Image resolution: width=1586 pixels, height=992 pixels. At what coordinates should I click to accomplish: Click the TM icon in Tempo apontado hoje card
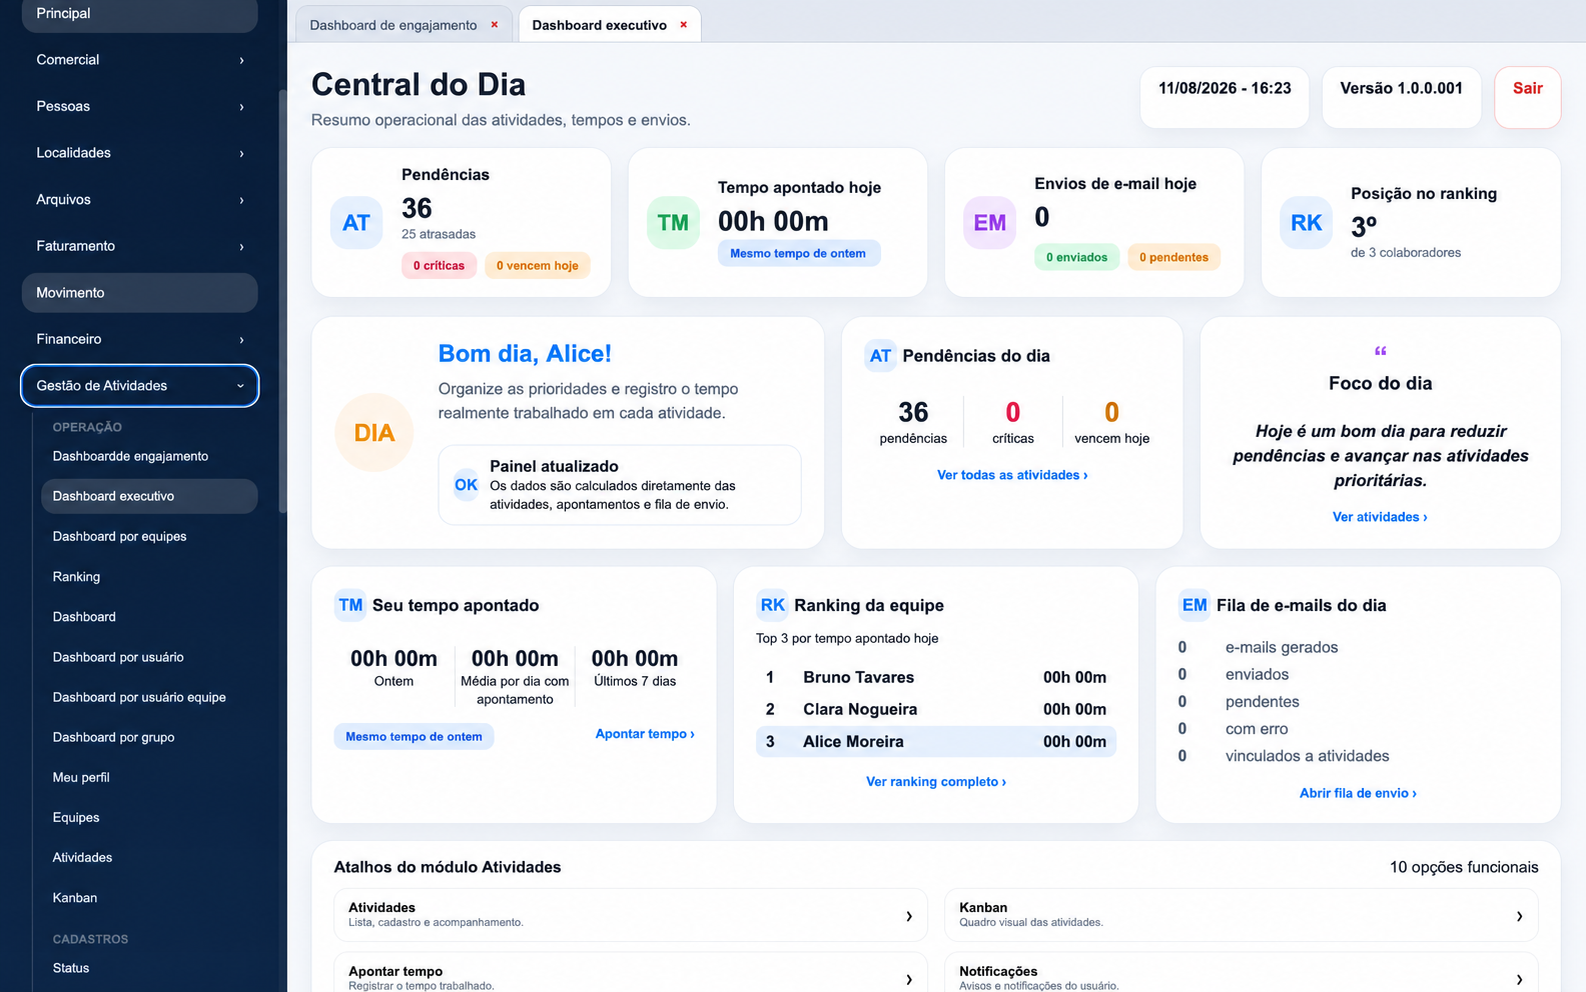[673, 223]
